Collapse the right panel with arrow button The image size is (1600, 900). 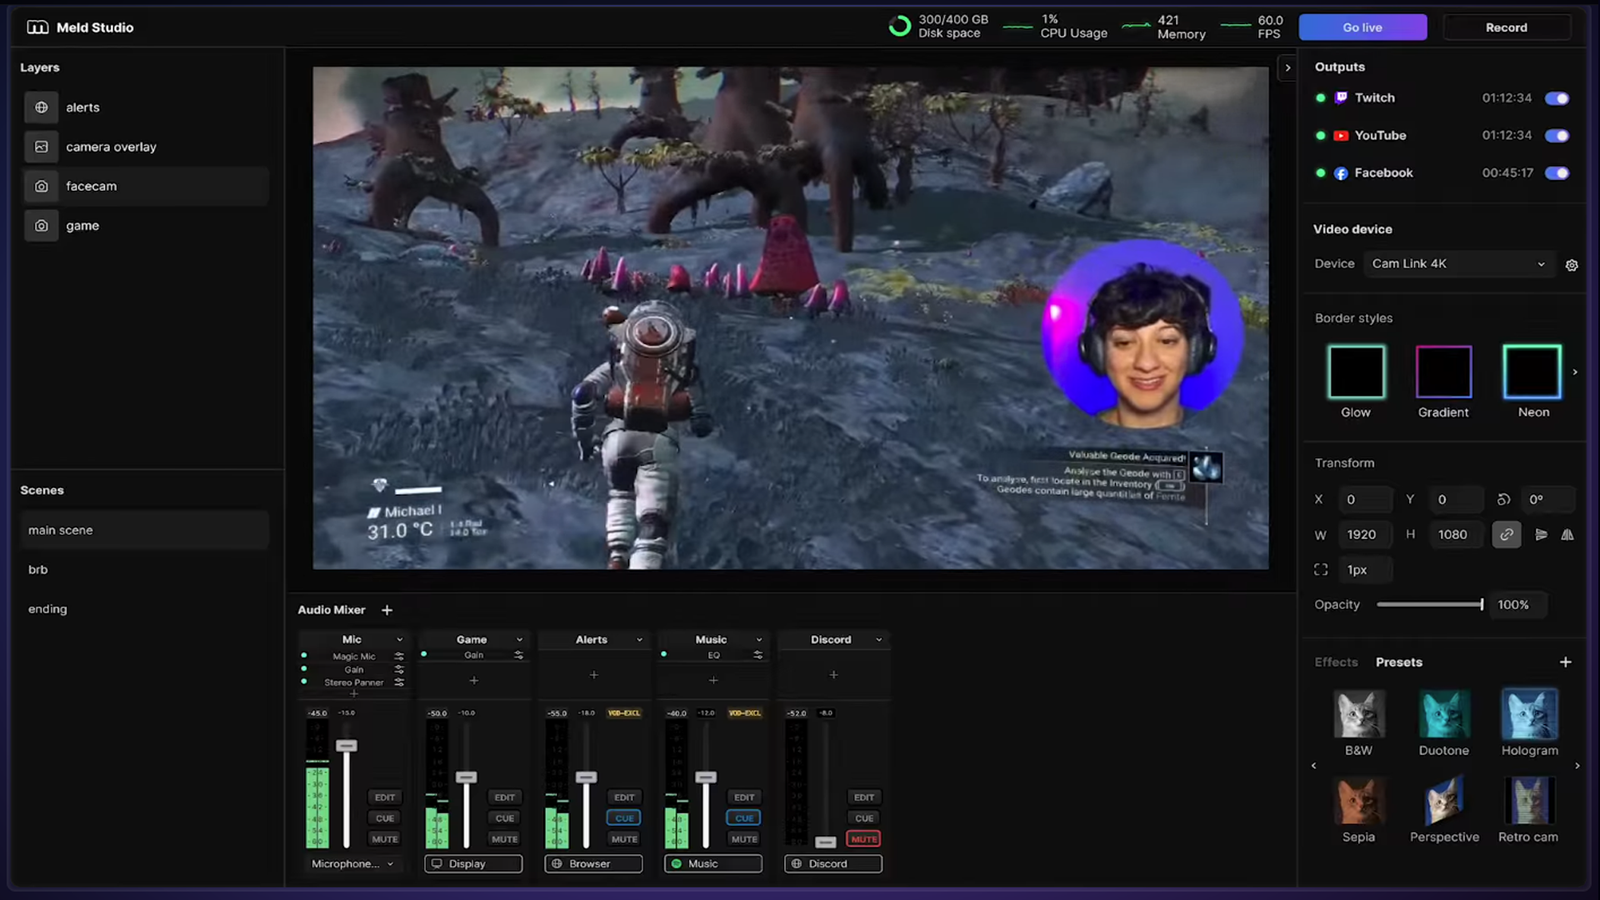[1287, 68]
